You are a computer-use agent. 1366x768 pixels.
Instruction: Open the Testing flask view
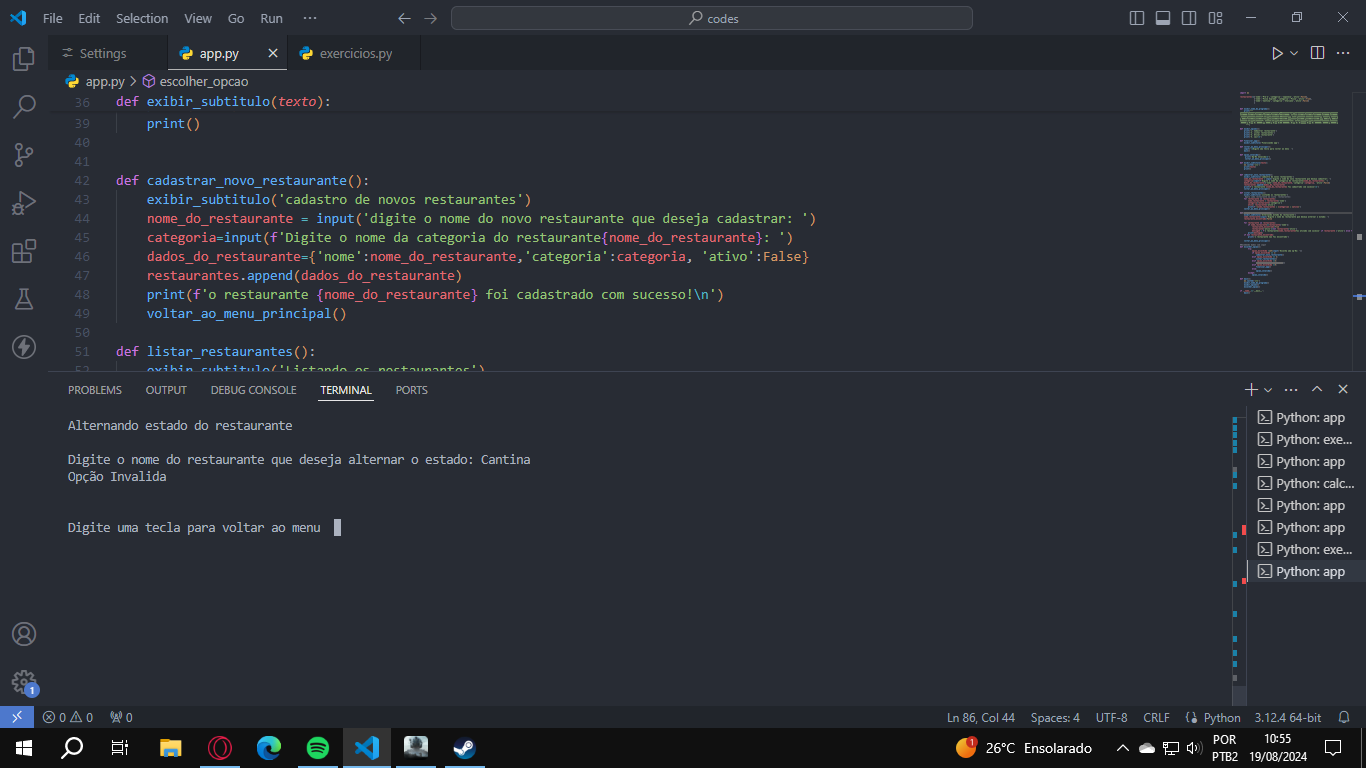pos(24,299)
